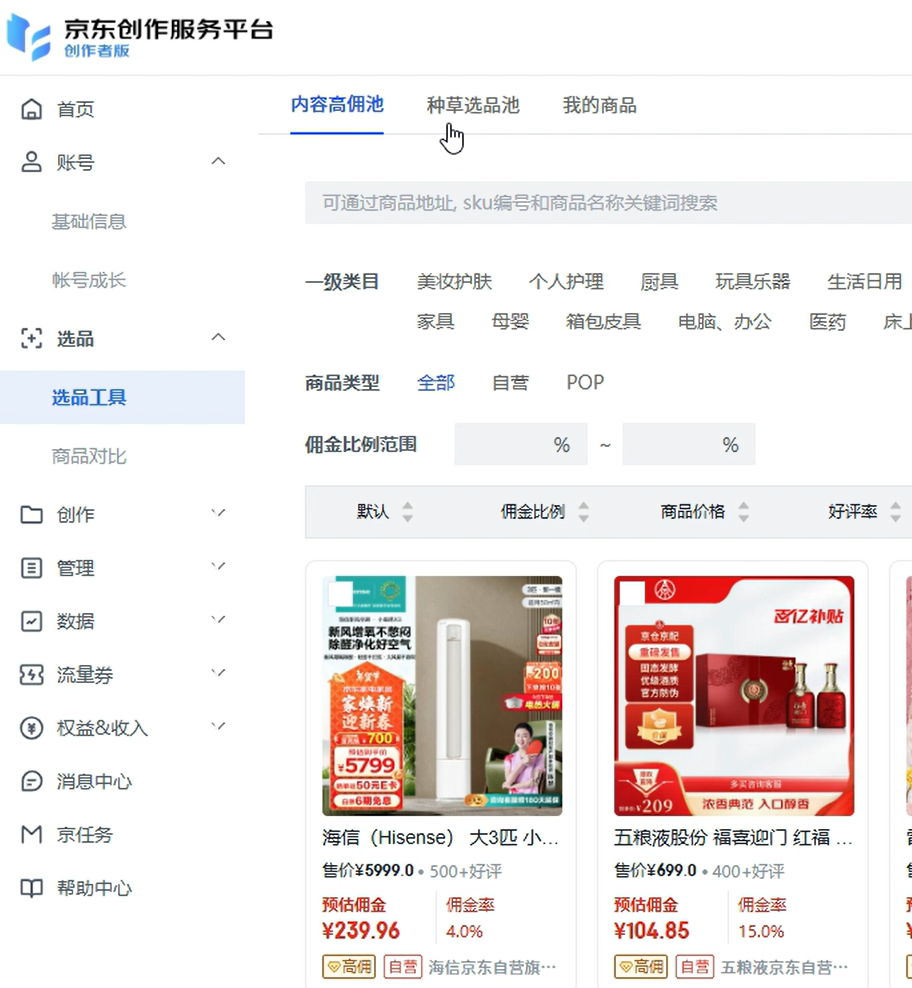Screen dimensions: 912x988
Task: Click the maximum 佣金比例 percent field
Action: pyautogui.click(x=688, y=444)
